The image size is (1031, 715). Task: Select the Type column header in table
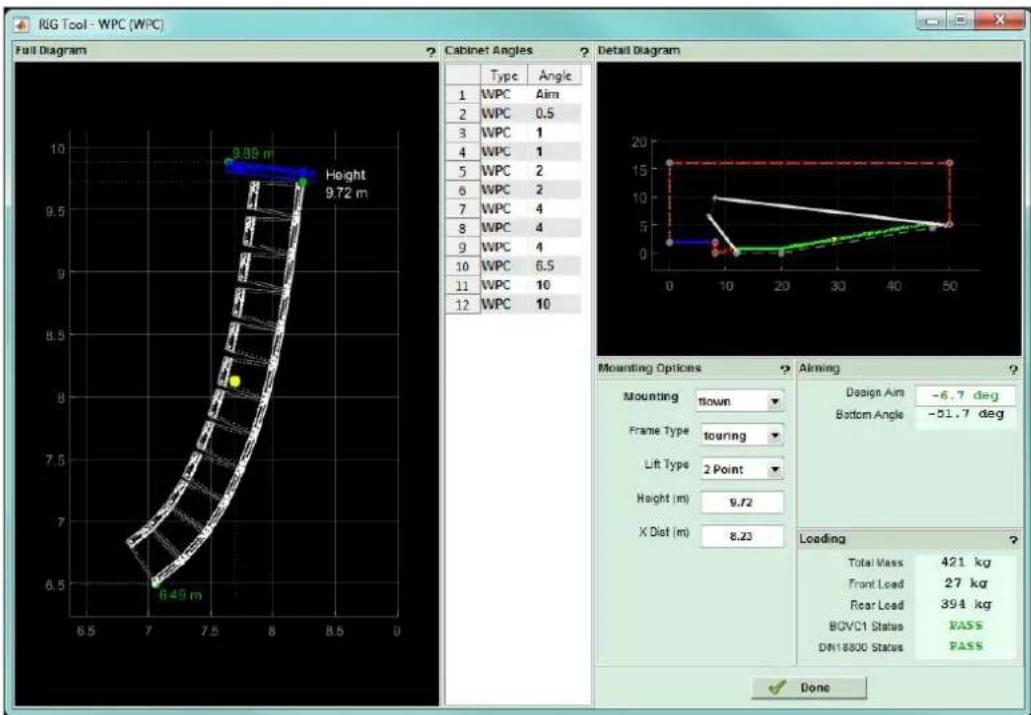click(x=504, y=76)
